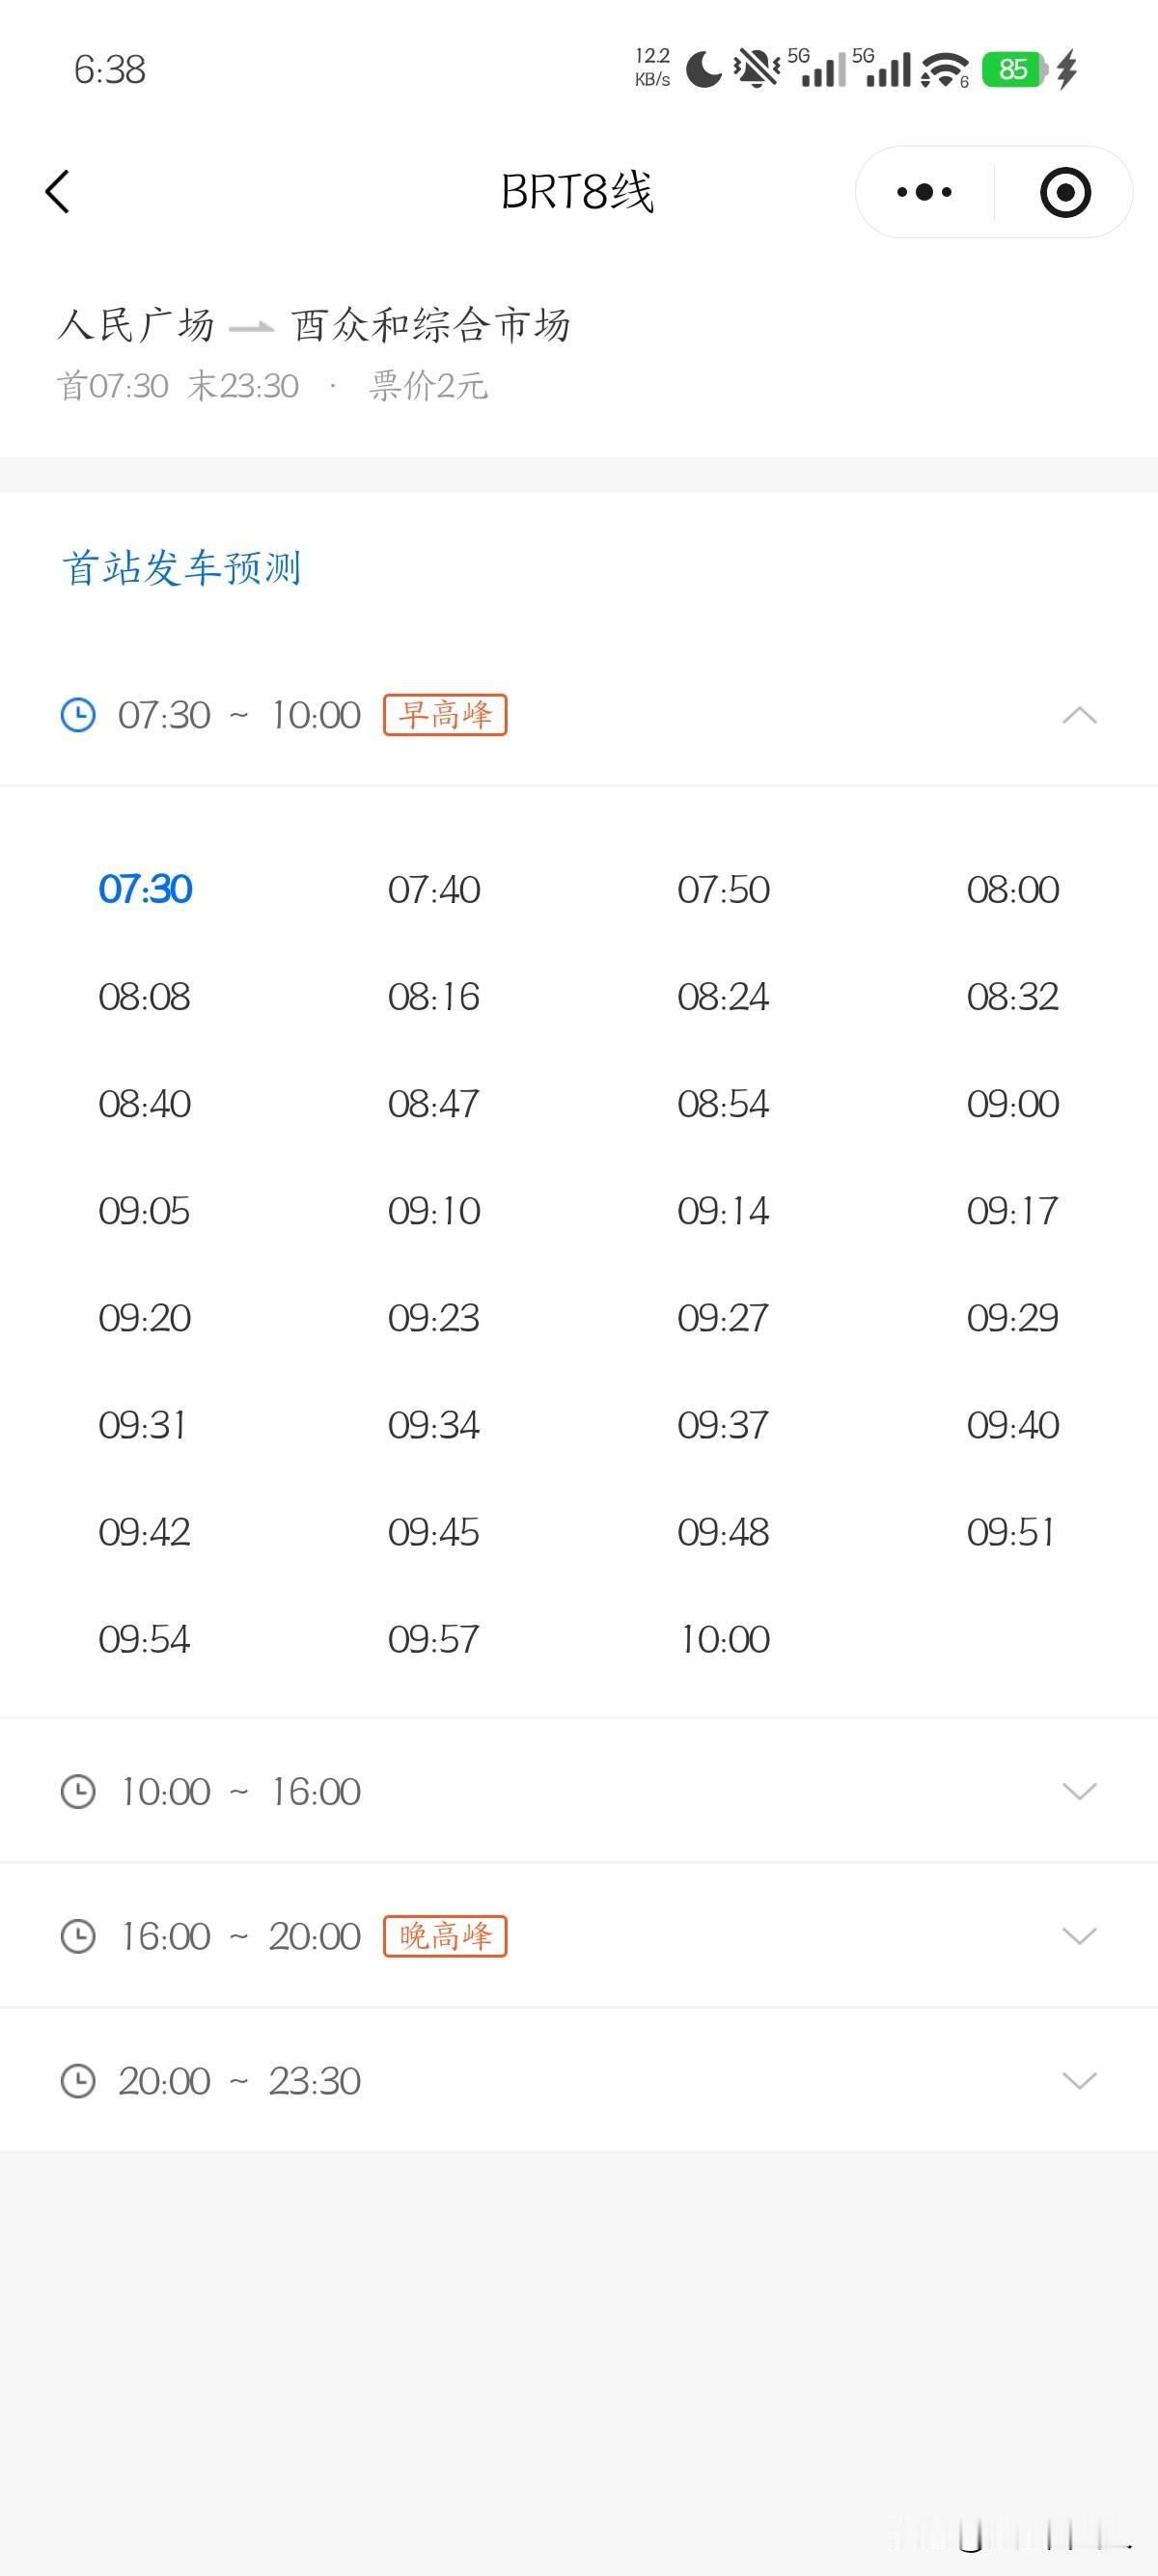Tap clock icon beside 20:00 ~ 23:30
1158x2576 pixels.
(78, 2081)
